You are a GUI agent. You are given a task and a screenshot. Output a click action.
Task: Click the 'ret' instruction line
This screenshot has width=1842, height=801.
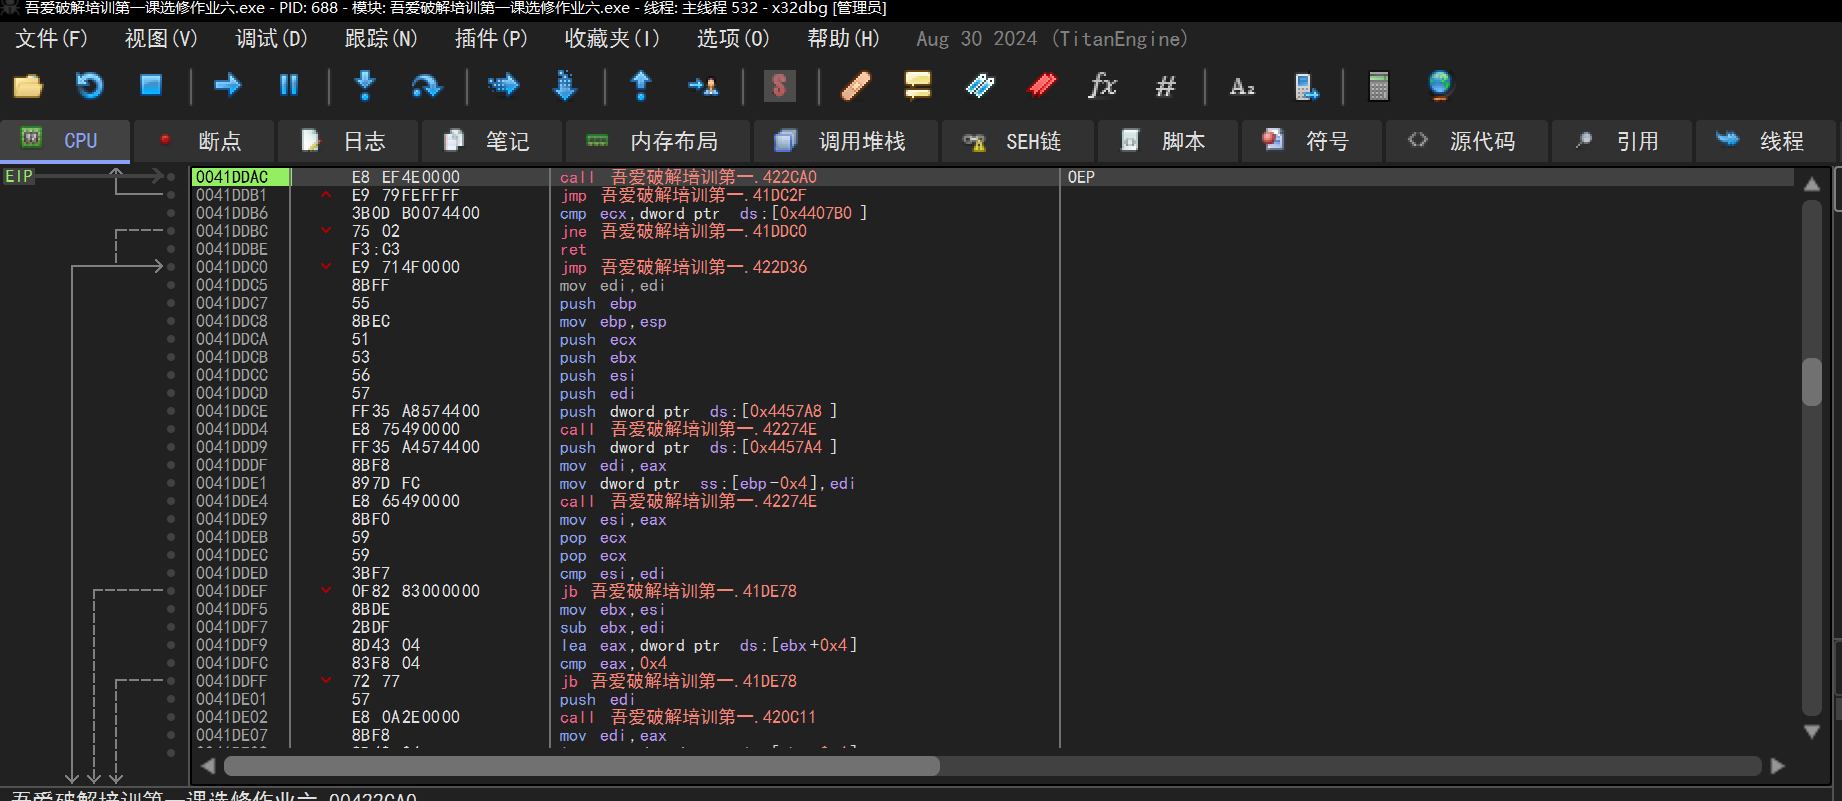point(573,249)
